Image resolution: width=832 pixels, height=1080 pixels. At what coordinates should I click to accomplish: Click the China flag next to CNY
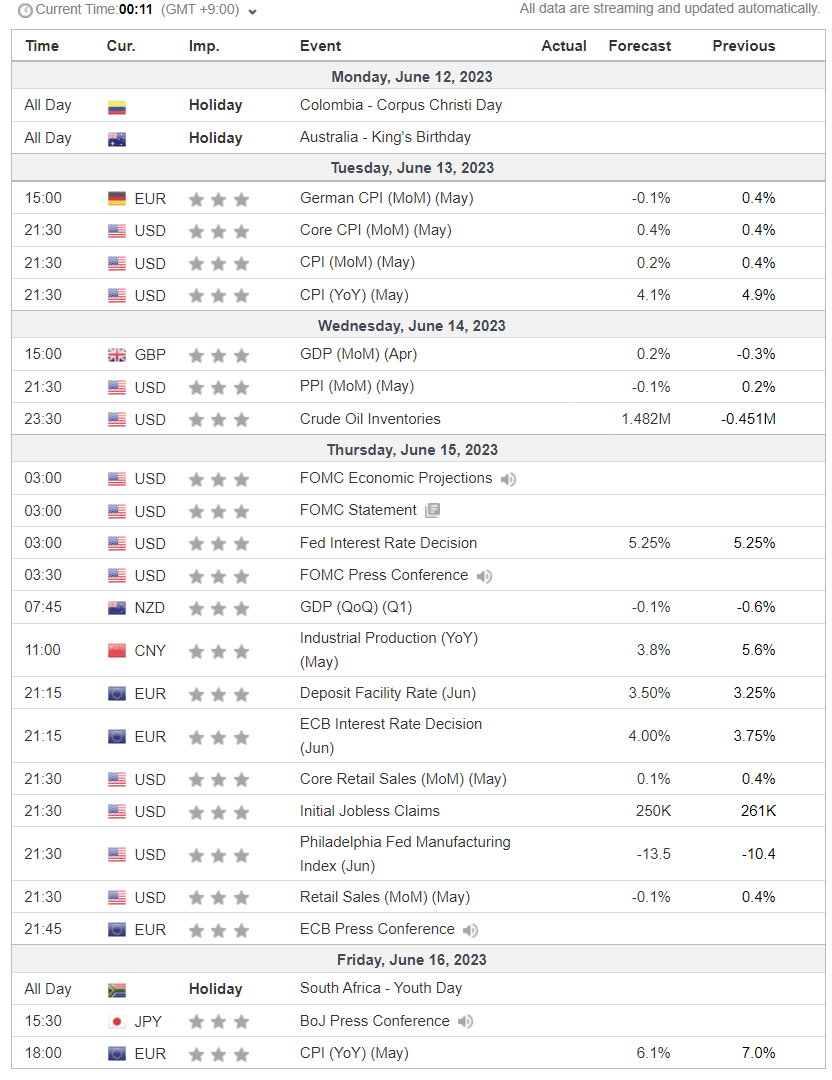click(117, 651)
